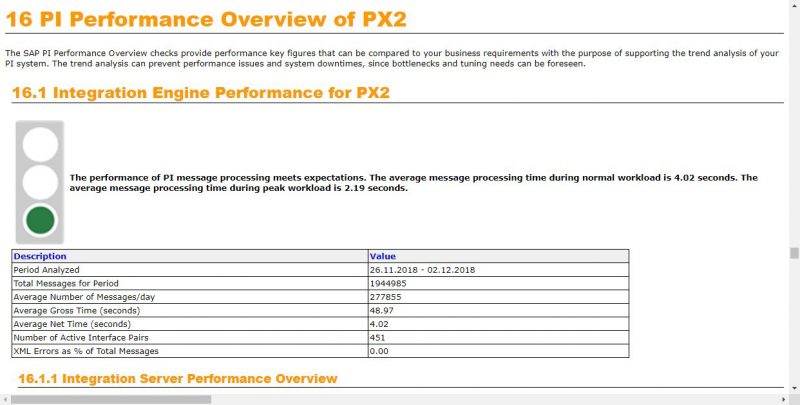Click heading '16.1 Integration Engine Performance for PX2'
Viewport: 800px width, 405px height.
point(201,93)
